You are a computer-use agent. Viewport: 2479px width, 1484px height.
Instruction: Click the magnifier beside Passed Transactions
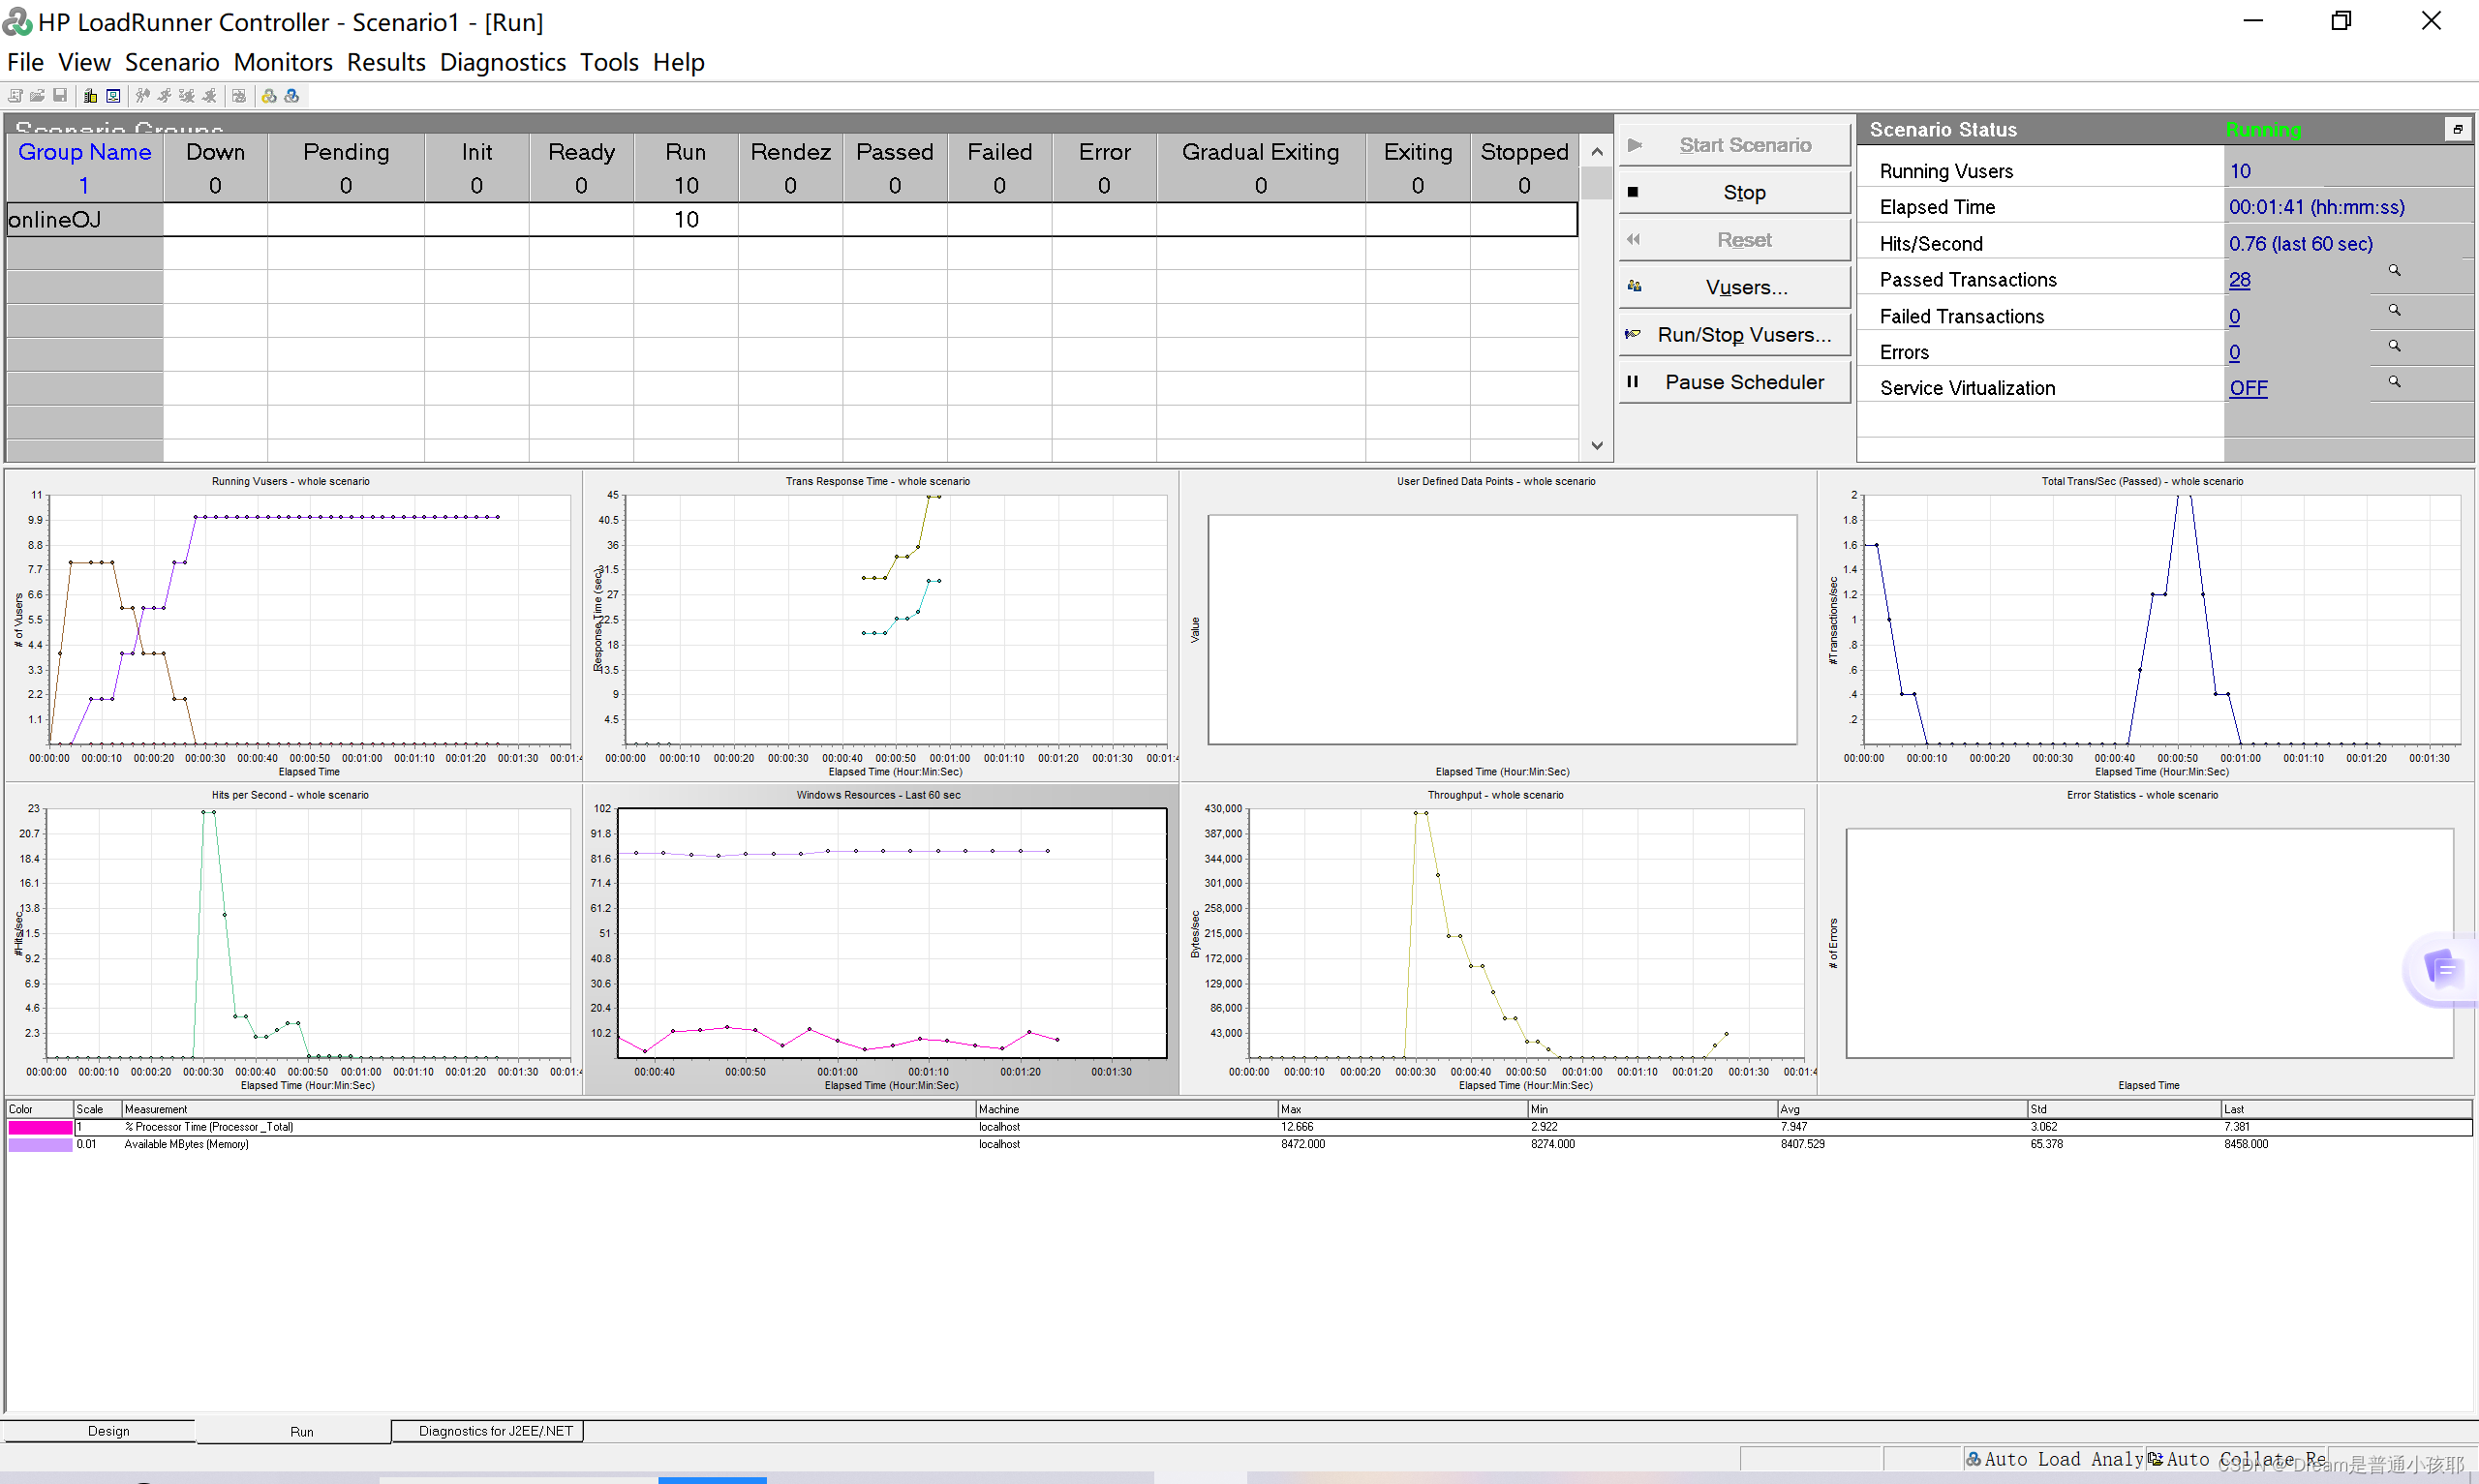pyautogui.click(x=2394, y=271)
